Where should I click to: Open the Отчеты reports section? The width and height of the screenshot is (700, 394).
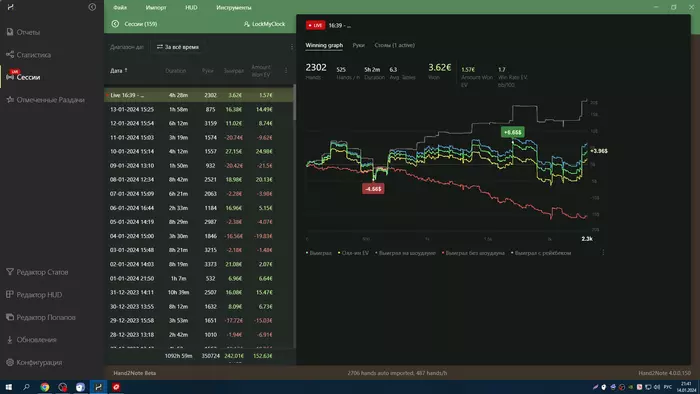23,32
